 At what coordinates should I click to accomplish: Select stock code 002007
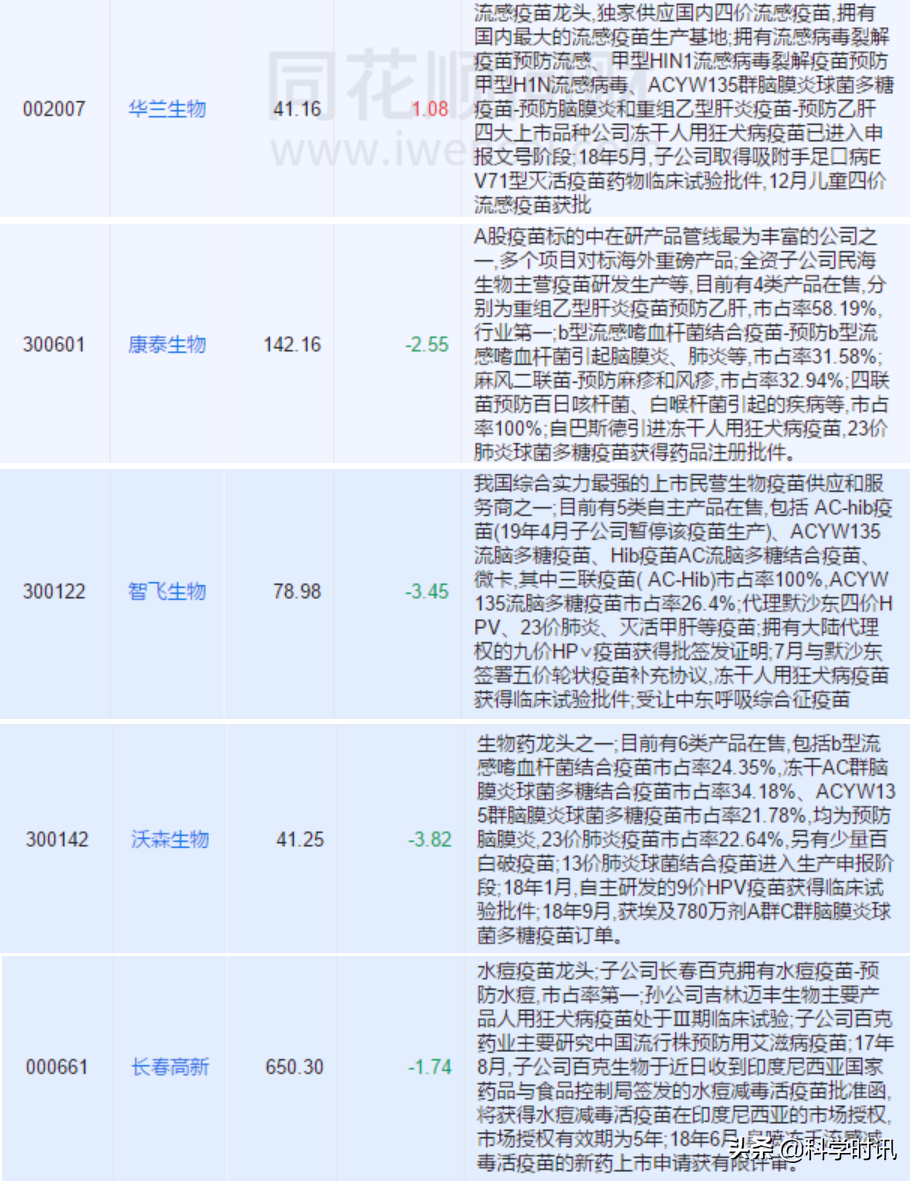[55, 110]
